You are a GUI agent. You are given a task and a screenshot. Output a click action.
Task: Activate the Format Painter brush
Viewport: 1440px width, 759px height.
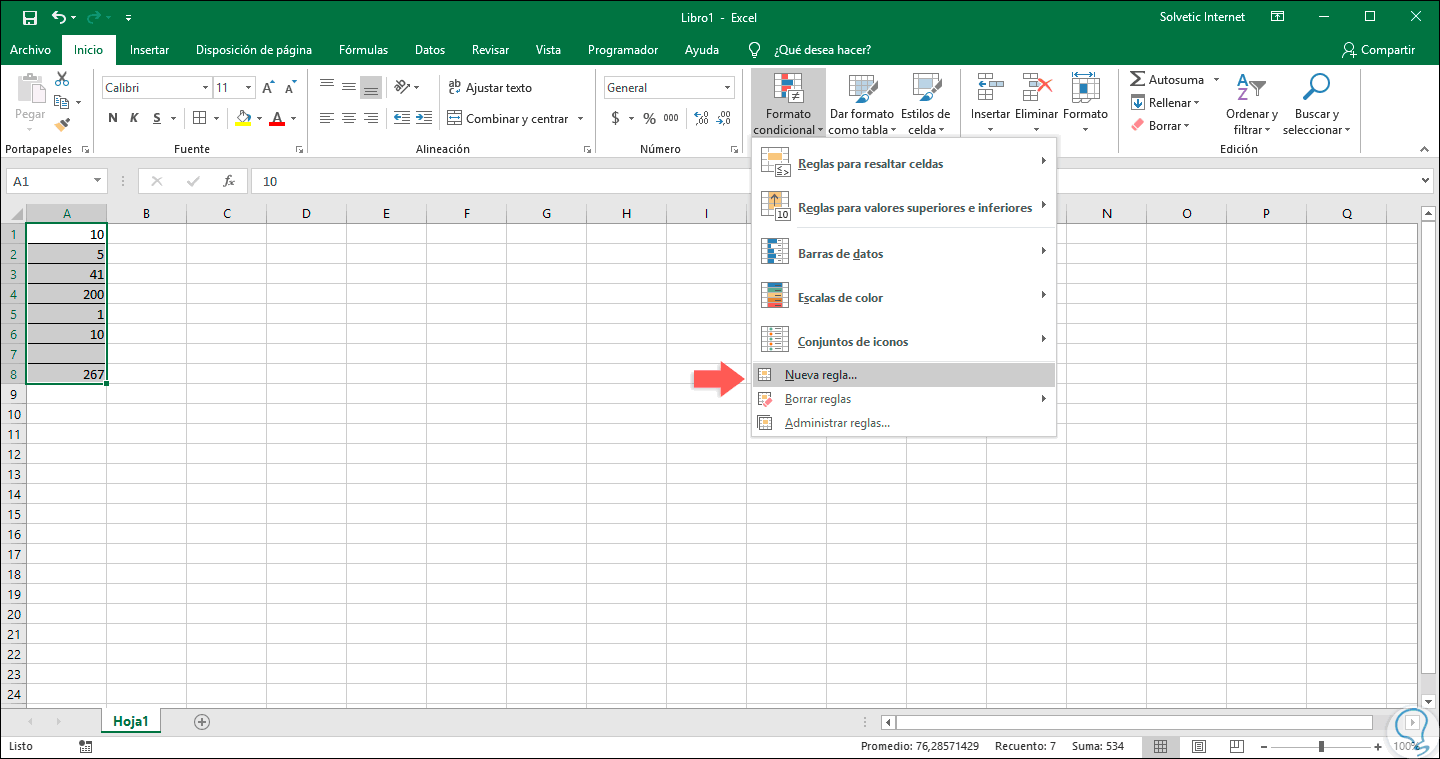(62, 125)
